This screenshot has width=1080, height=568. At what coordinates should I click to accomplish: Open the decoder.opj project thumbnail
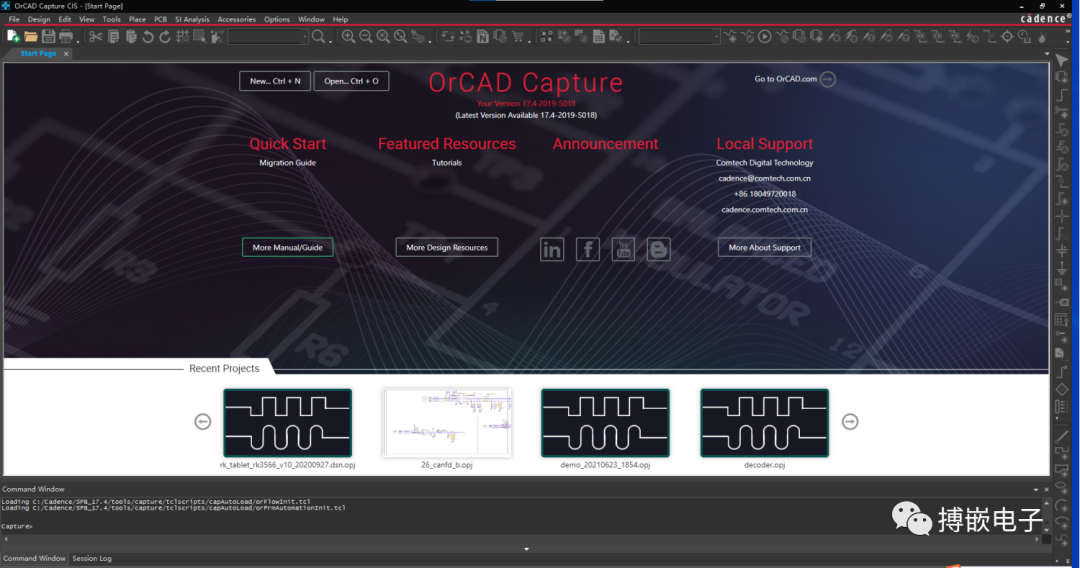click(x=765, y=423)
